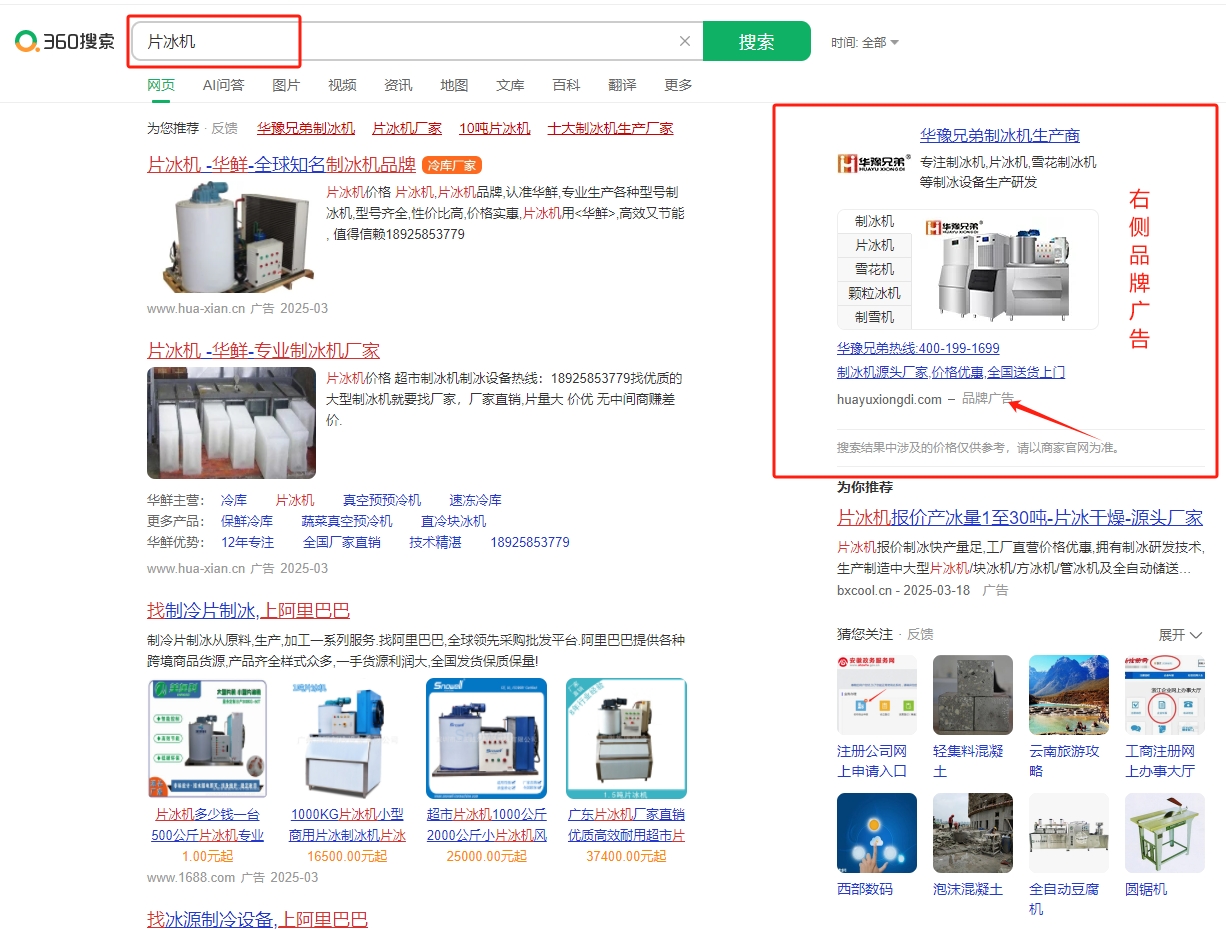This screenshot has width=1226, height=929.
Task: Click the suggested search 10吨片冰机
Action: click(495, 128)
